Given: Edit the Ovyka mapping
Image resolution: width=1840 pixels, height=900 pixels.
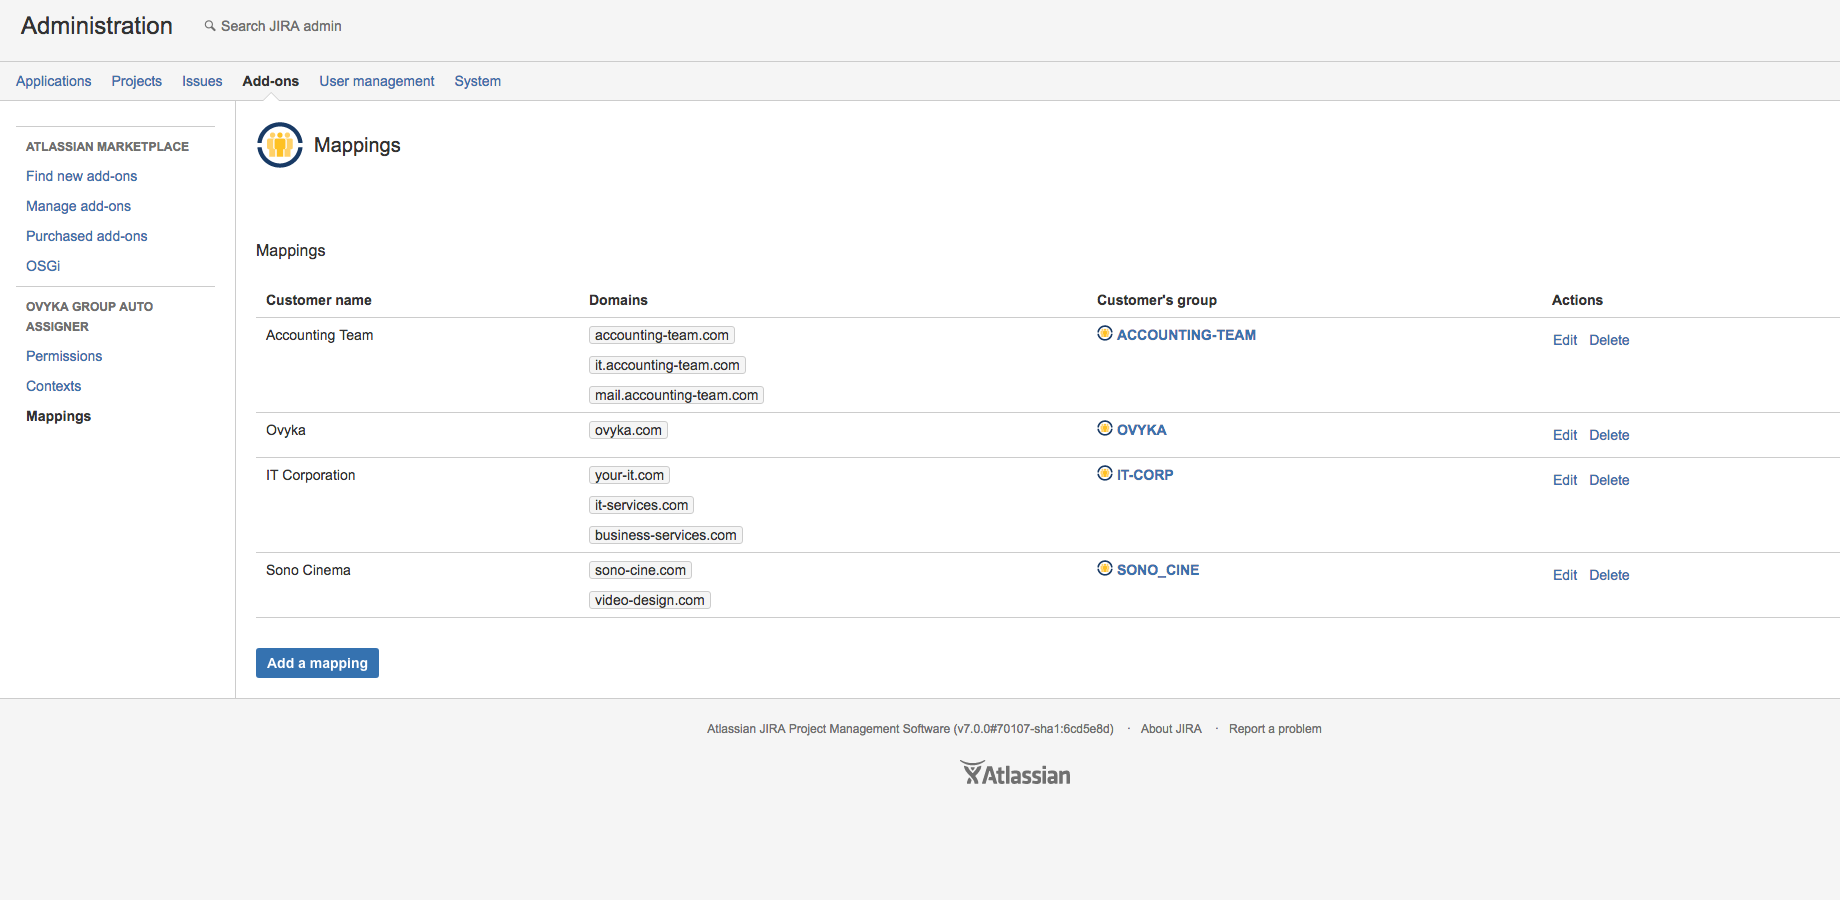Looking at the screenshot, I should (1565, 435).
